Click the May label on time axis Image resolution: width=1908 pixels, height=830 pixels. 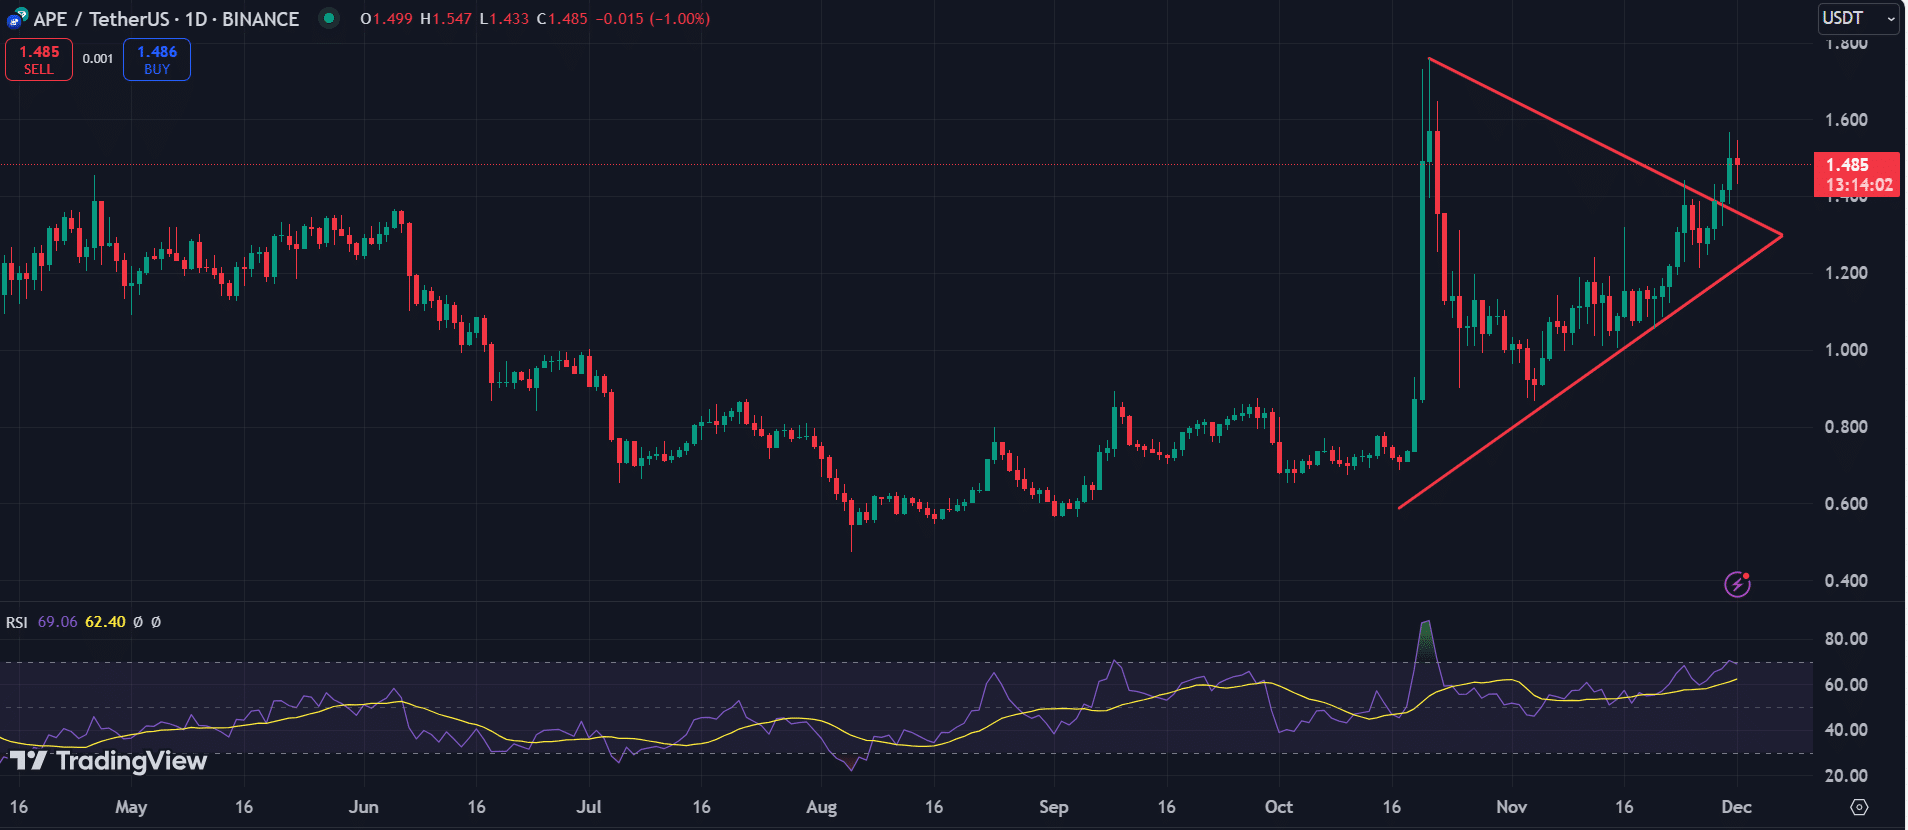click(131, 807)
